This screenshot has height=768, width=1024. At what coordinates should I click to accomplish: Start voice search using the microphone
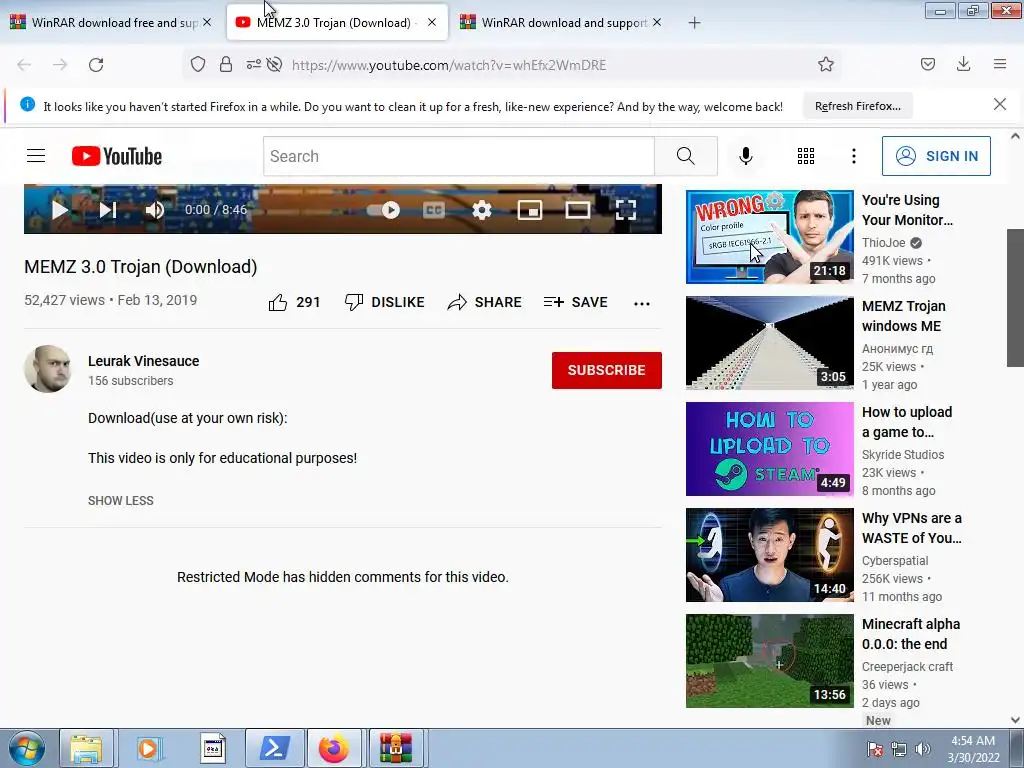pos(746,156)
